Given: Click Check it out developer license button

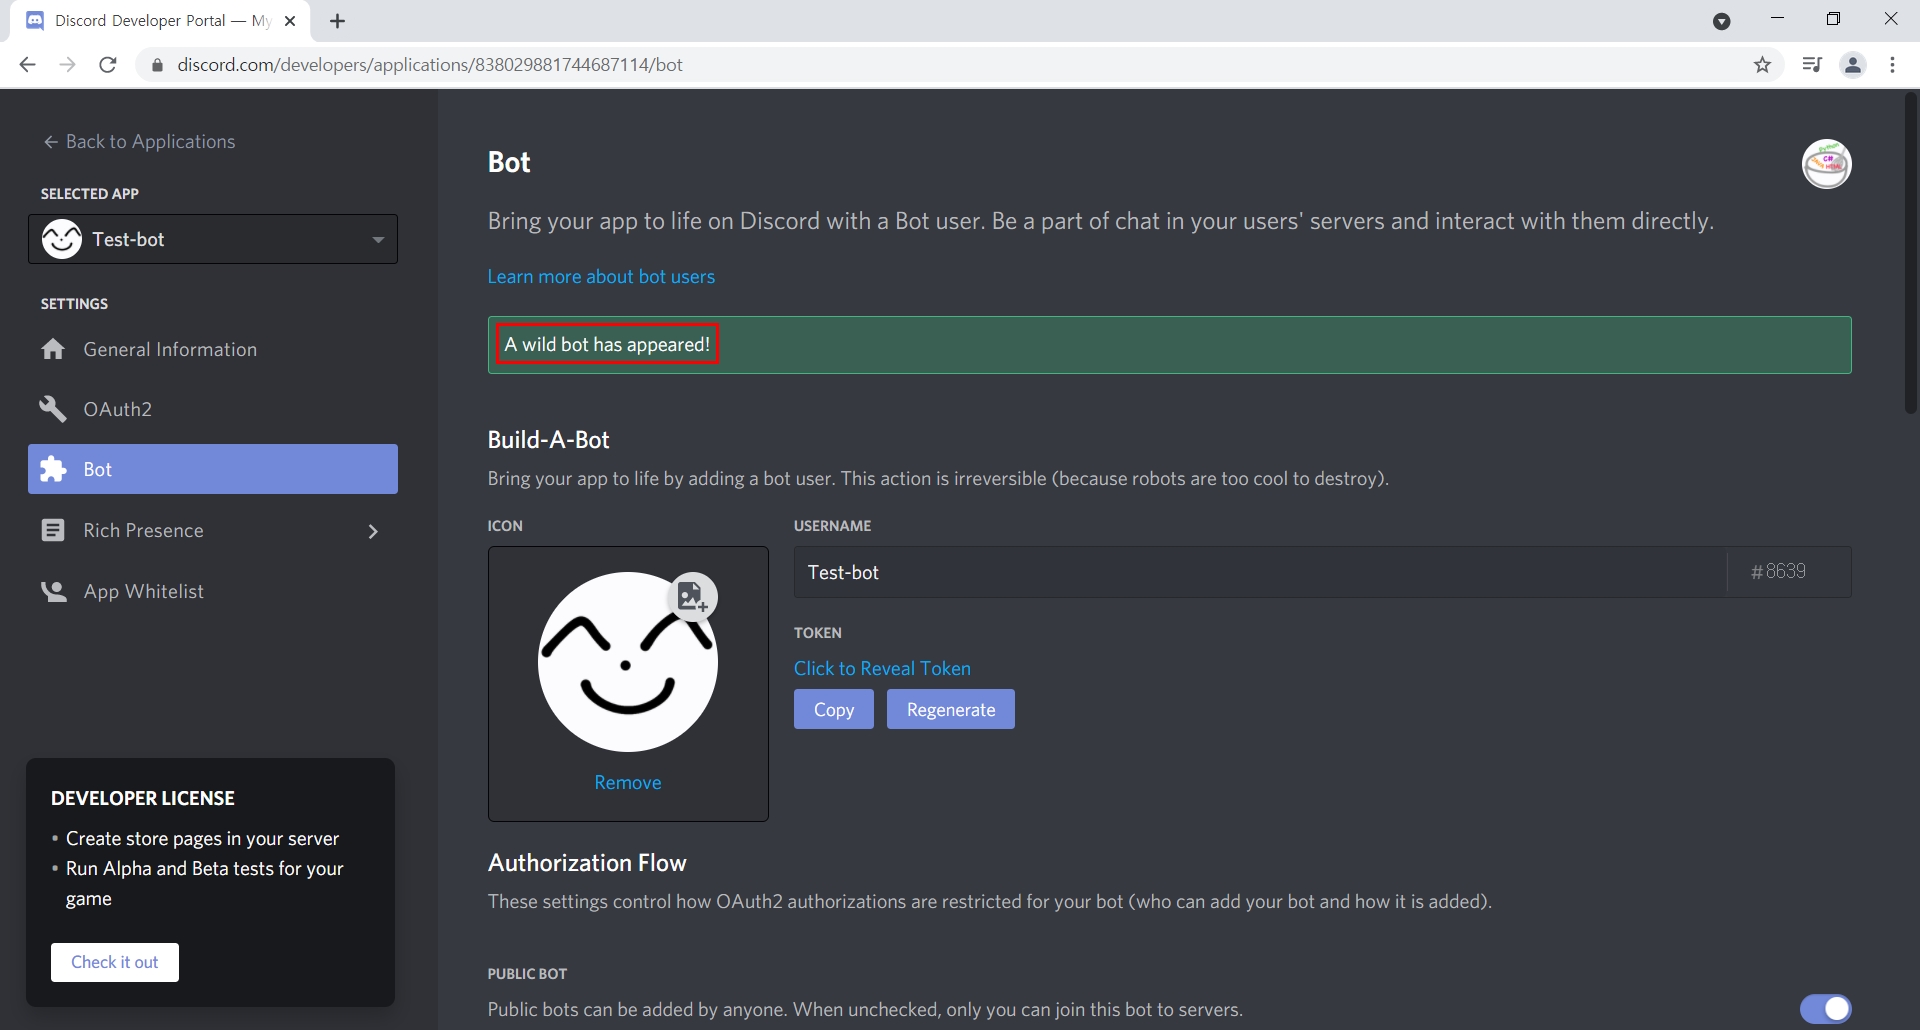Looking at the screenshot, I should [115, 962].
